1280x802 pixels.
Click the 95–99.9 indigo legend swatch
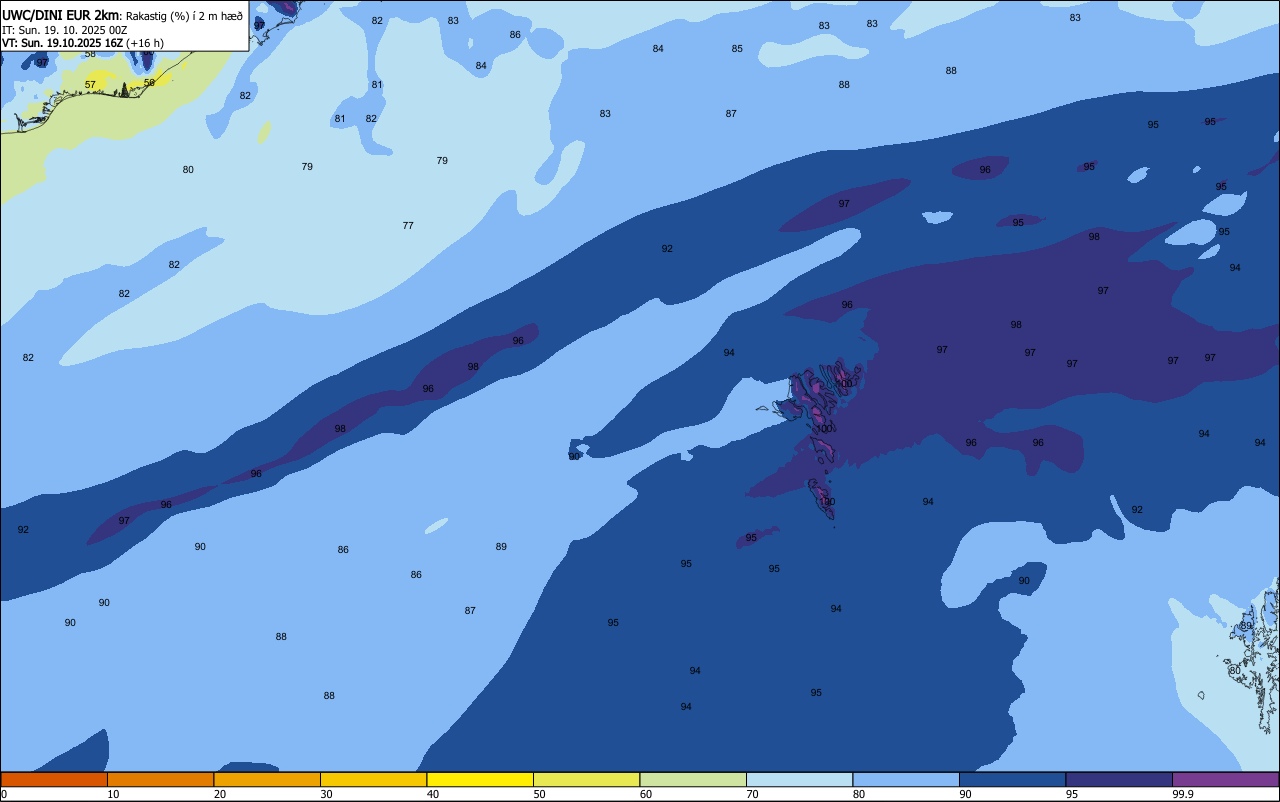pyautogui.click(x=1119, y=779)
